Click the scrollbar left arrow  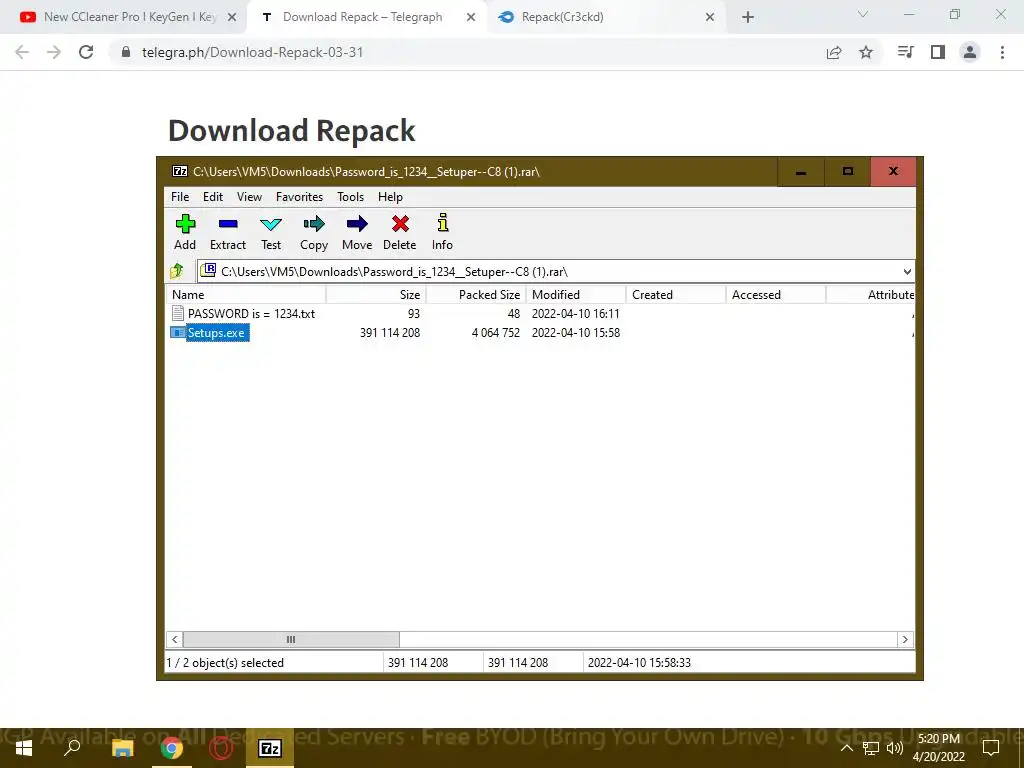174,639
